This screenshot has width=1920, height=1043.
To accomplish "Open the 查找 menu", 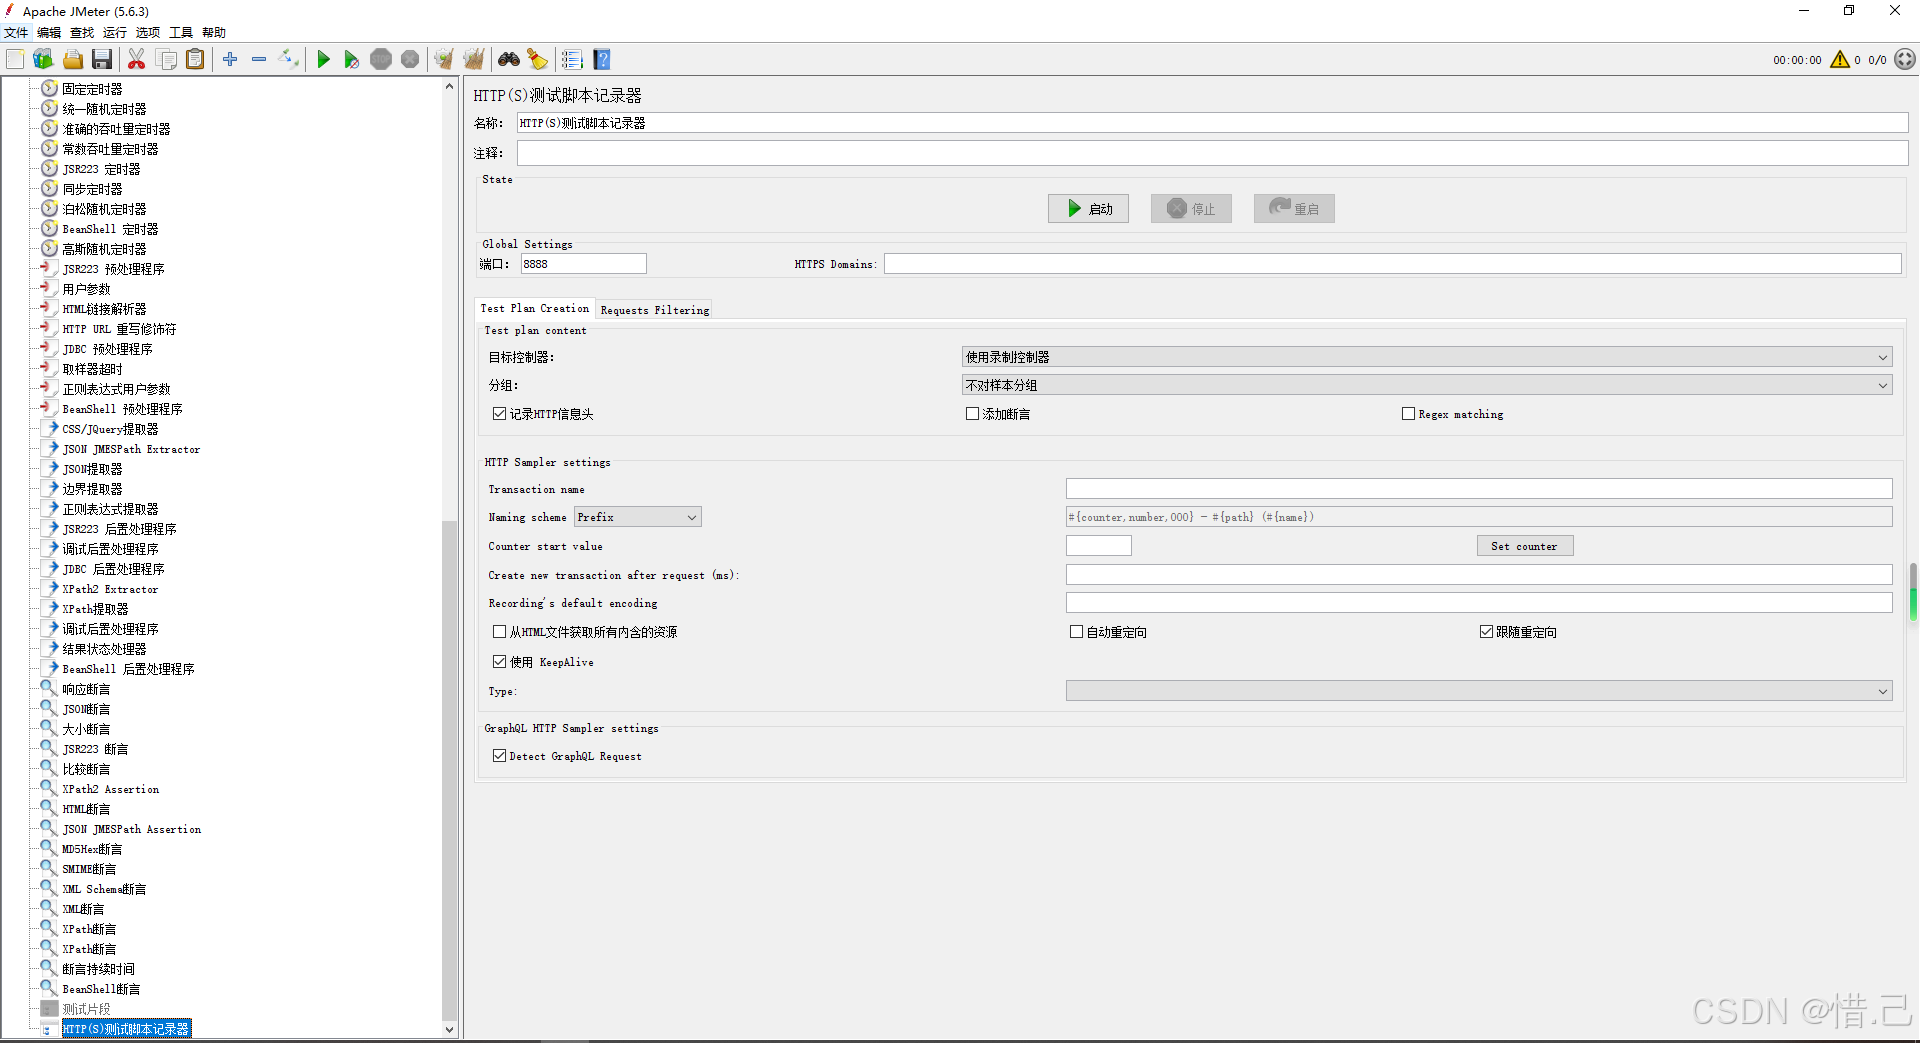I will pyautogui.click(x=82, y=32).
